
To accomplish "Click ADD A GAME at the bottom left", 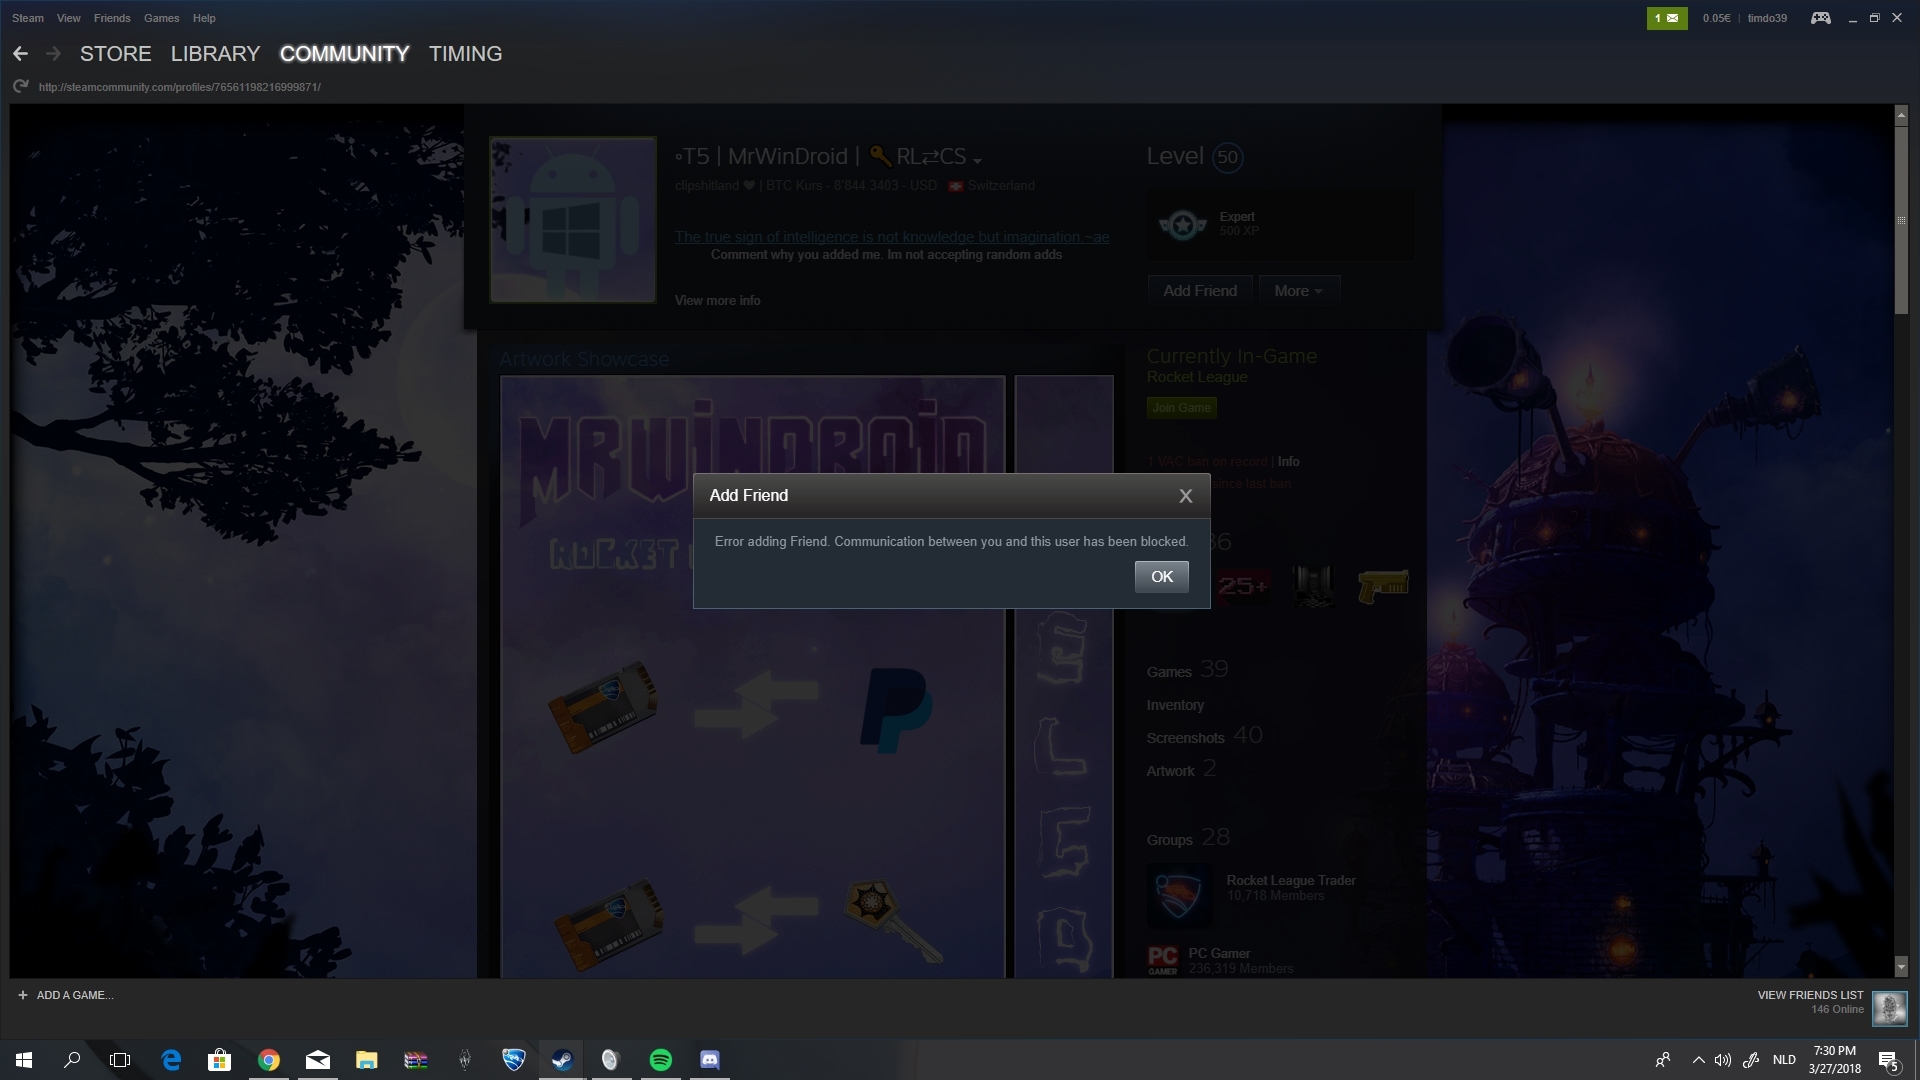I will [66, 995].
